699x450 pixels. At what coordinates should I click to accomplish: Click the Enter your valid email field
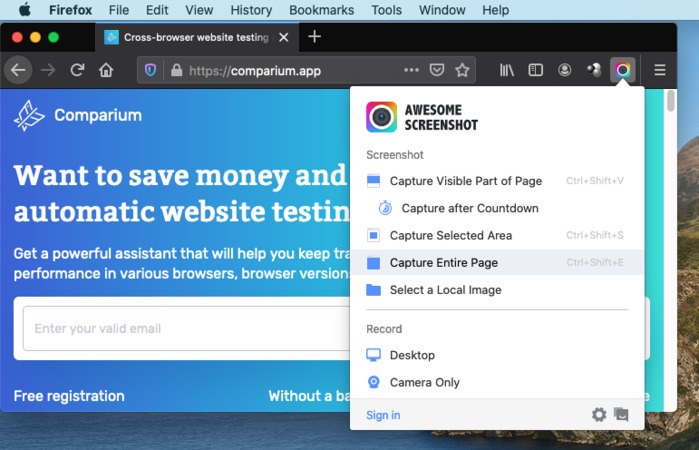186,328
